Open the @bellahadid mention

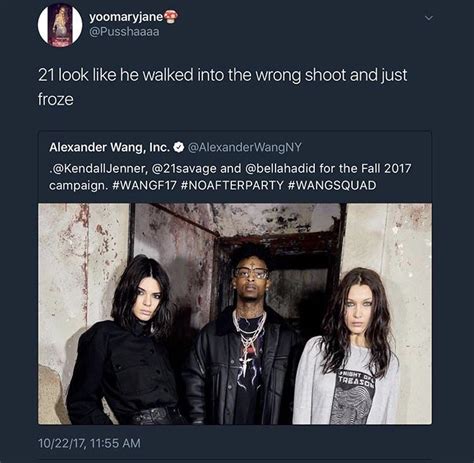[280, 168]
